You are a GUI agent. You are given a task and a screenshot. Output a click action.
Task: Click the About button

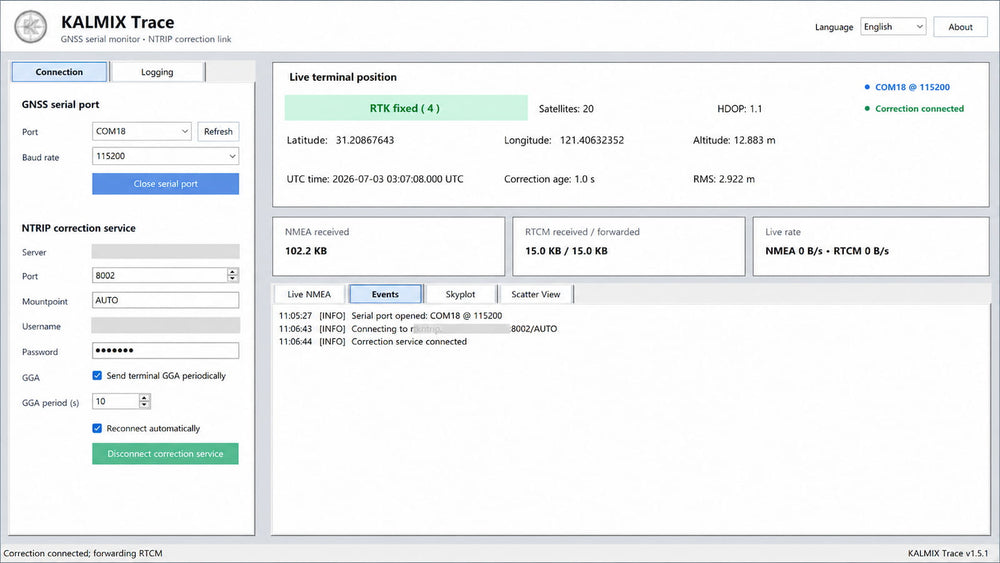[x=960, y=27]
